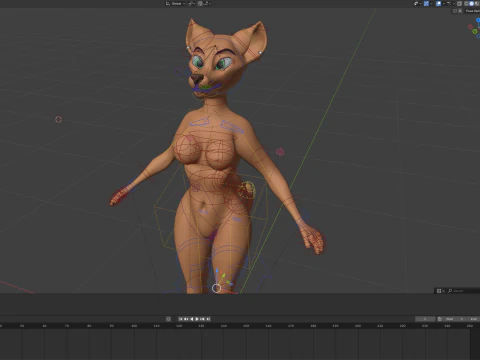The image size is (480, 360).
Task: Click the 3D cursor at the character's feet
Action: click(x=216, y=288)
